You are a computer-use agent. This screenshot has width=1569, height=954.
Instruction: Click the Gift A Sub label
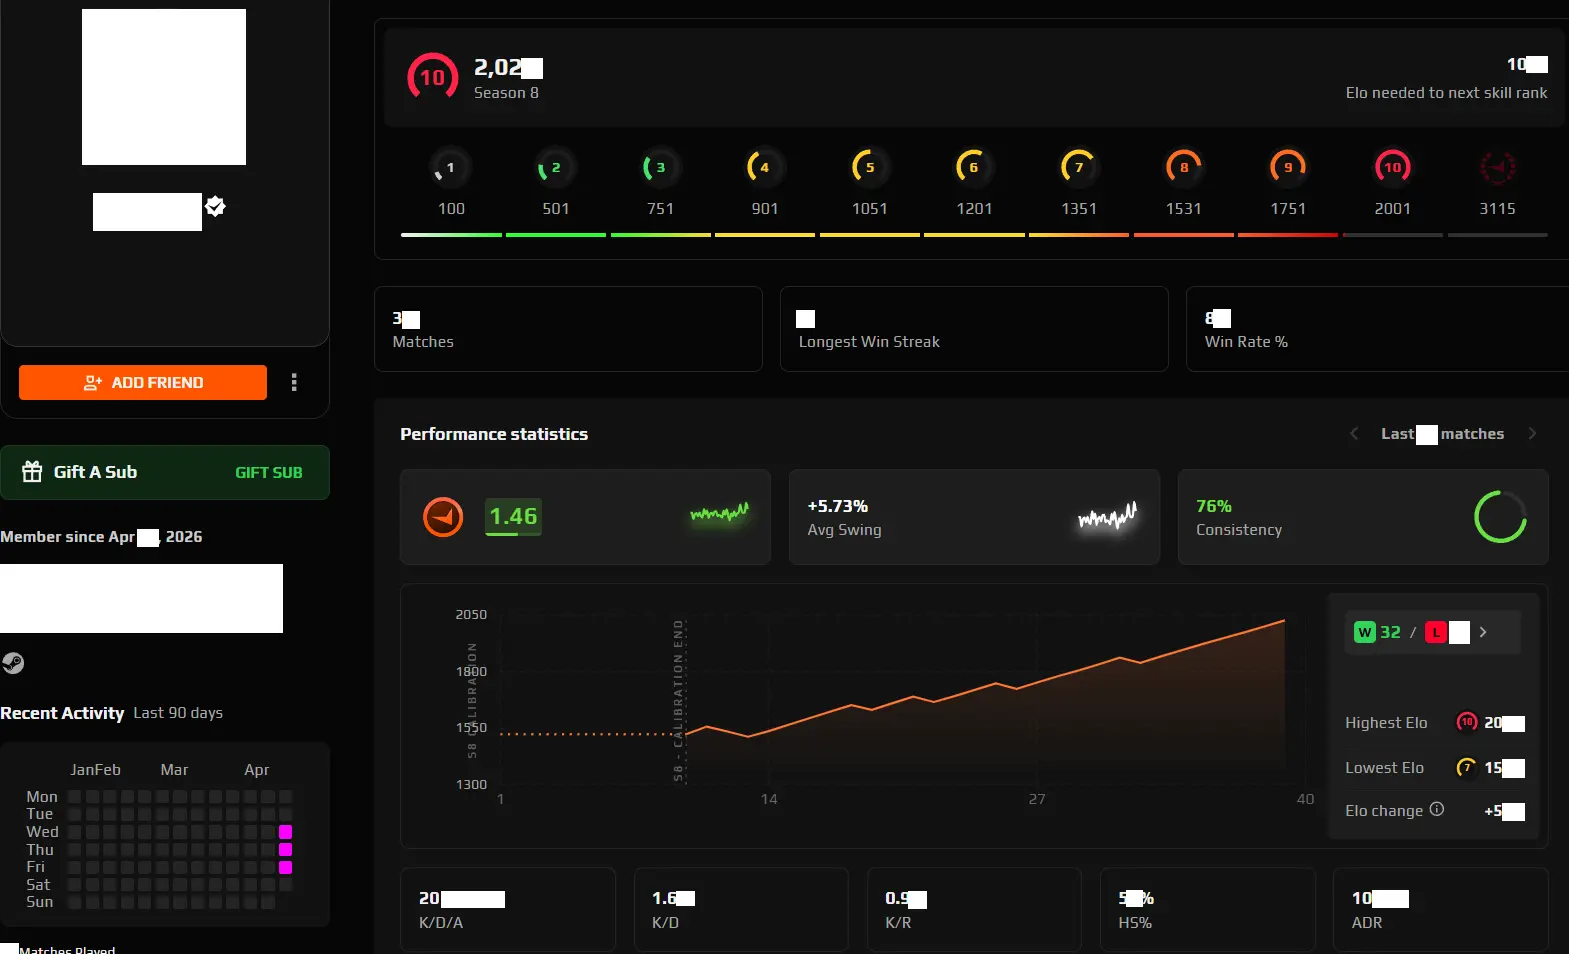pyautogui.click(x=95, y=472)
